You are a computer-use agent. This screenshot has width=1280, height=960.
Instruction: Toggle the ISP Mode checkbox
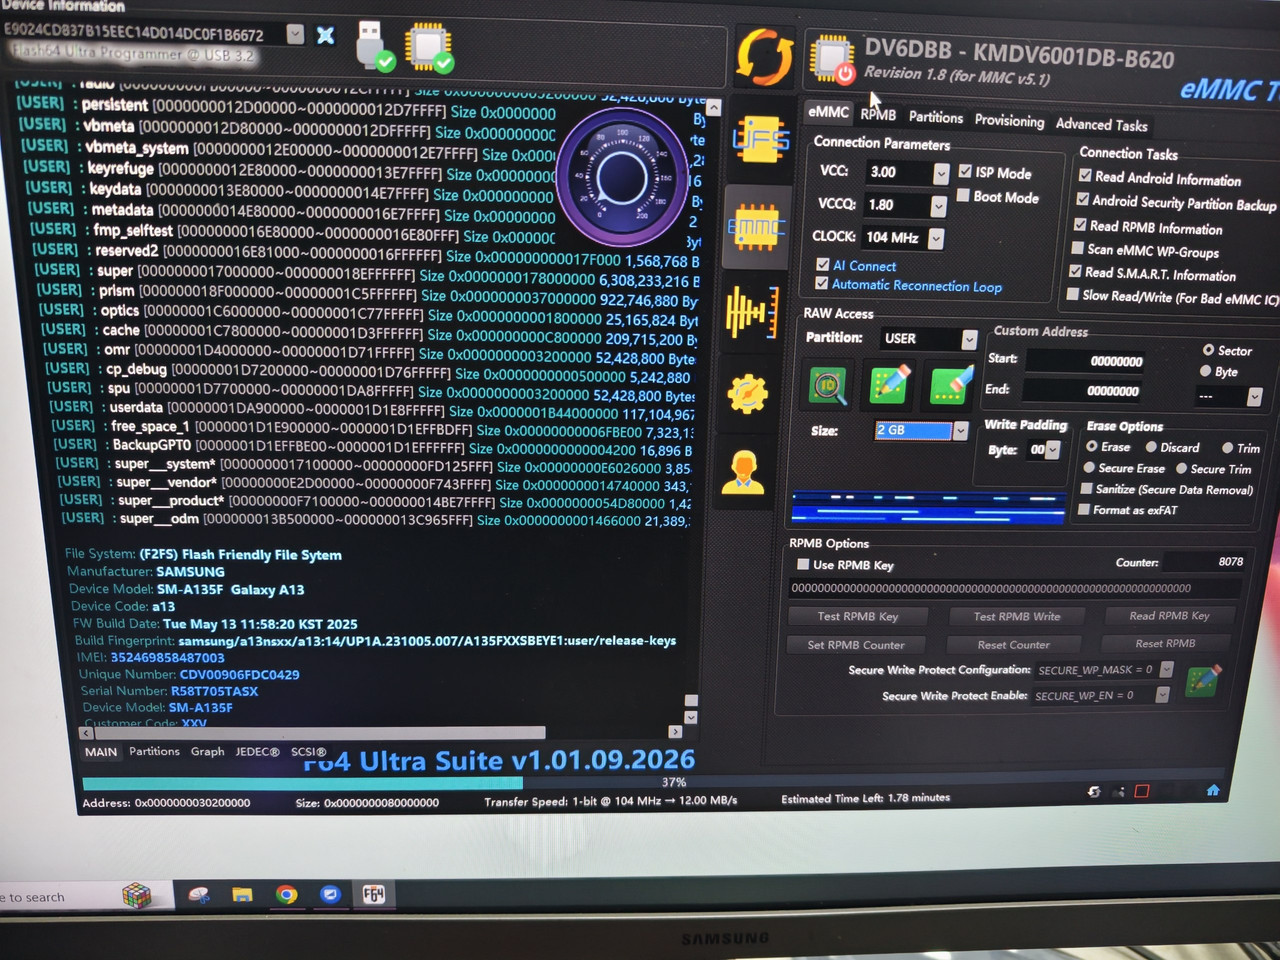(965, 171)
